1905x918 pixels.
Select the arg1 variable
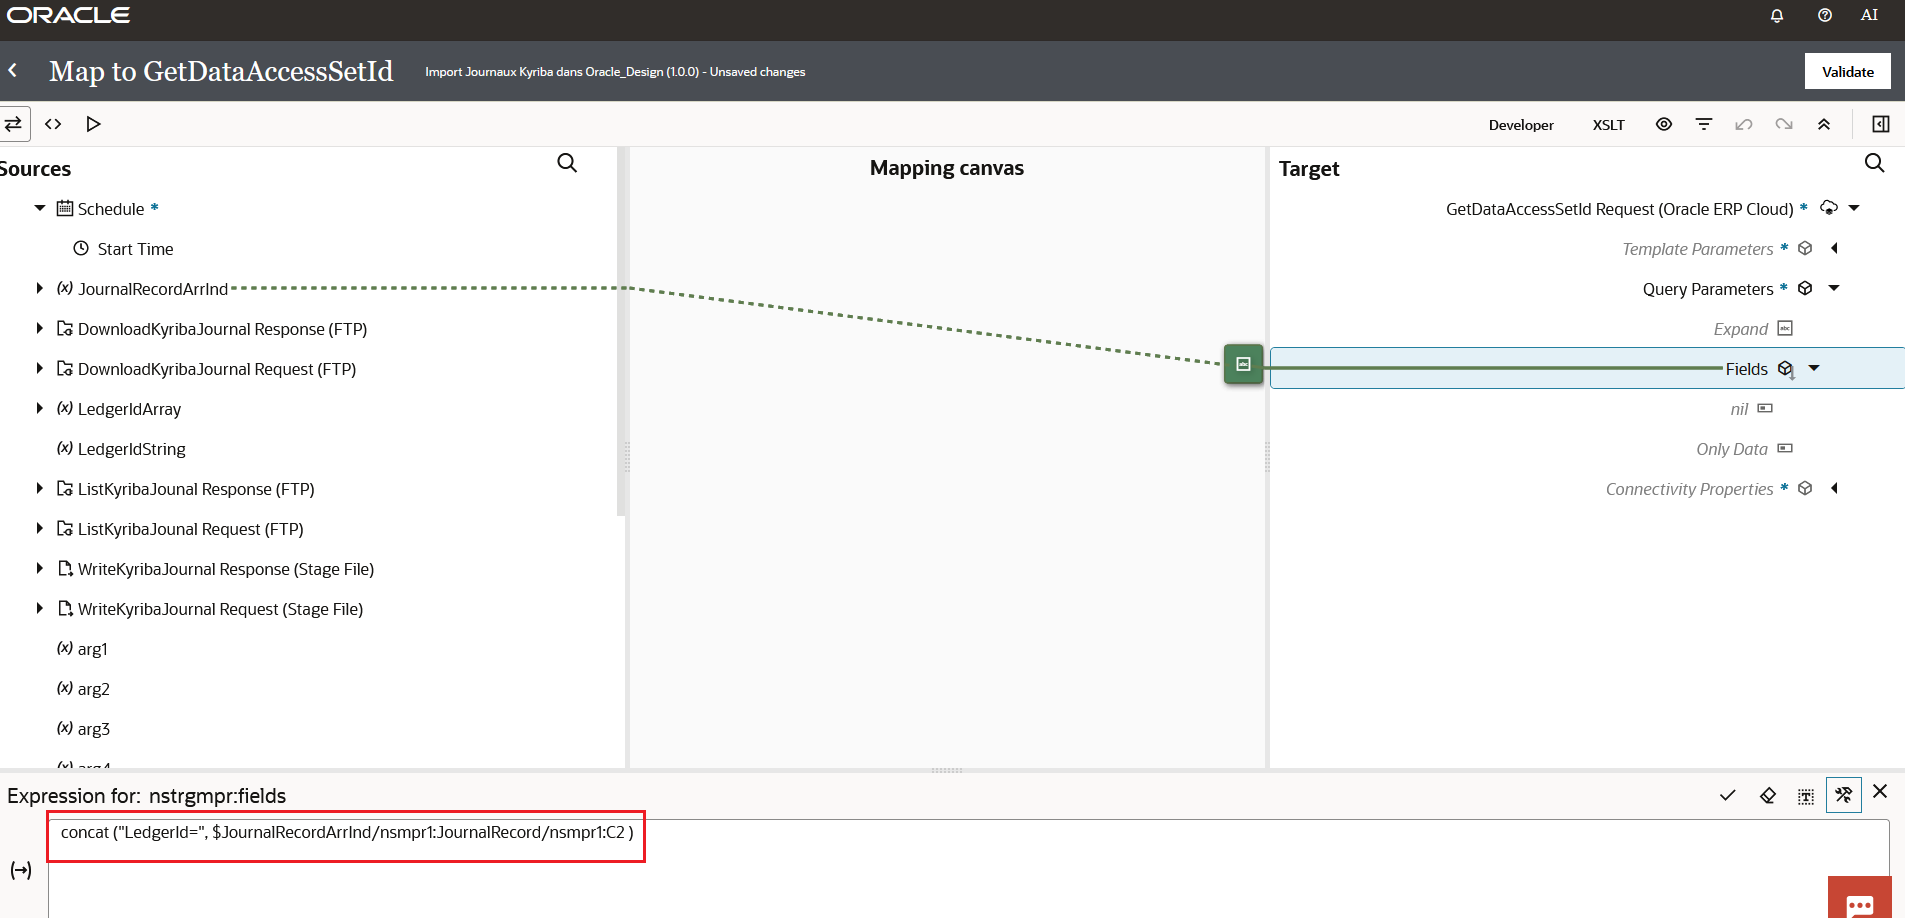point(92,649)
